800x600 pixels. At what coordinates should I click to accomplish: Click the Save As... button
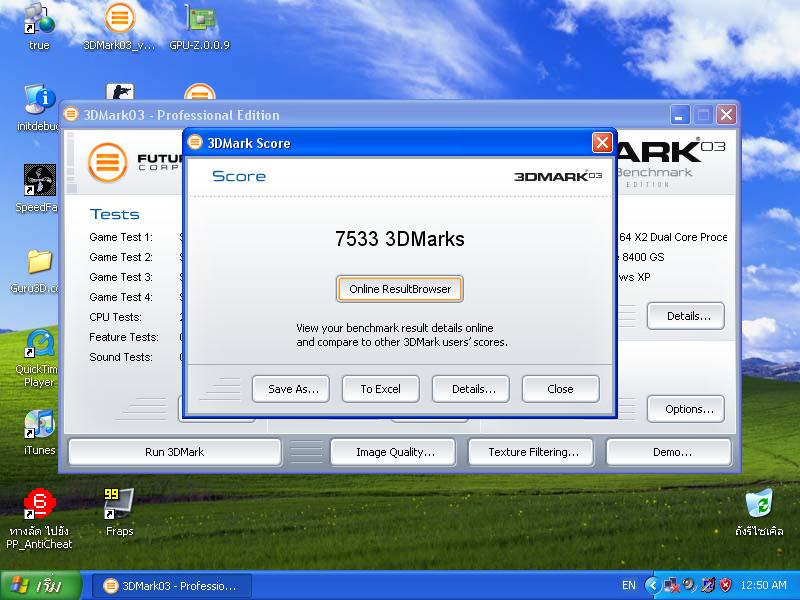tap(291, 389)
